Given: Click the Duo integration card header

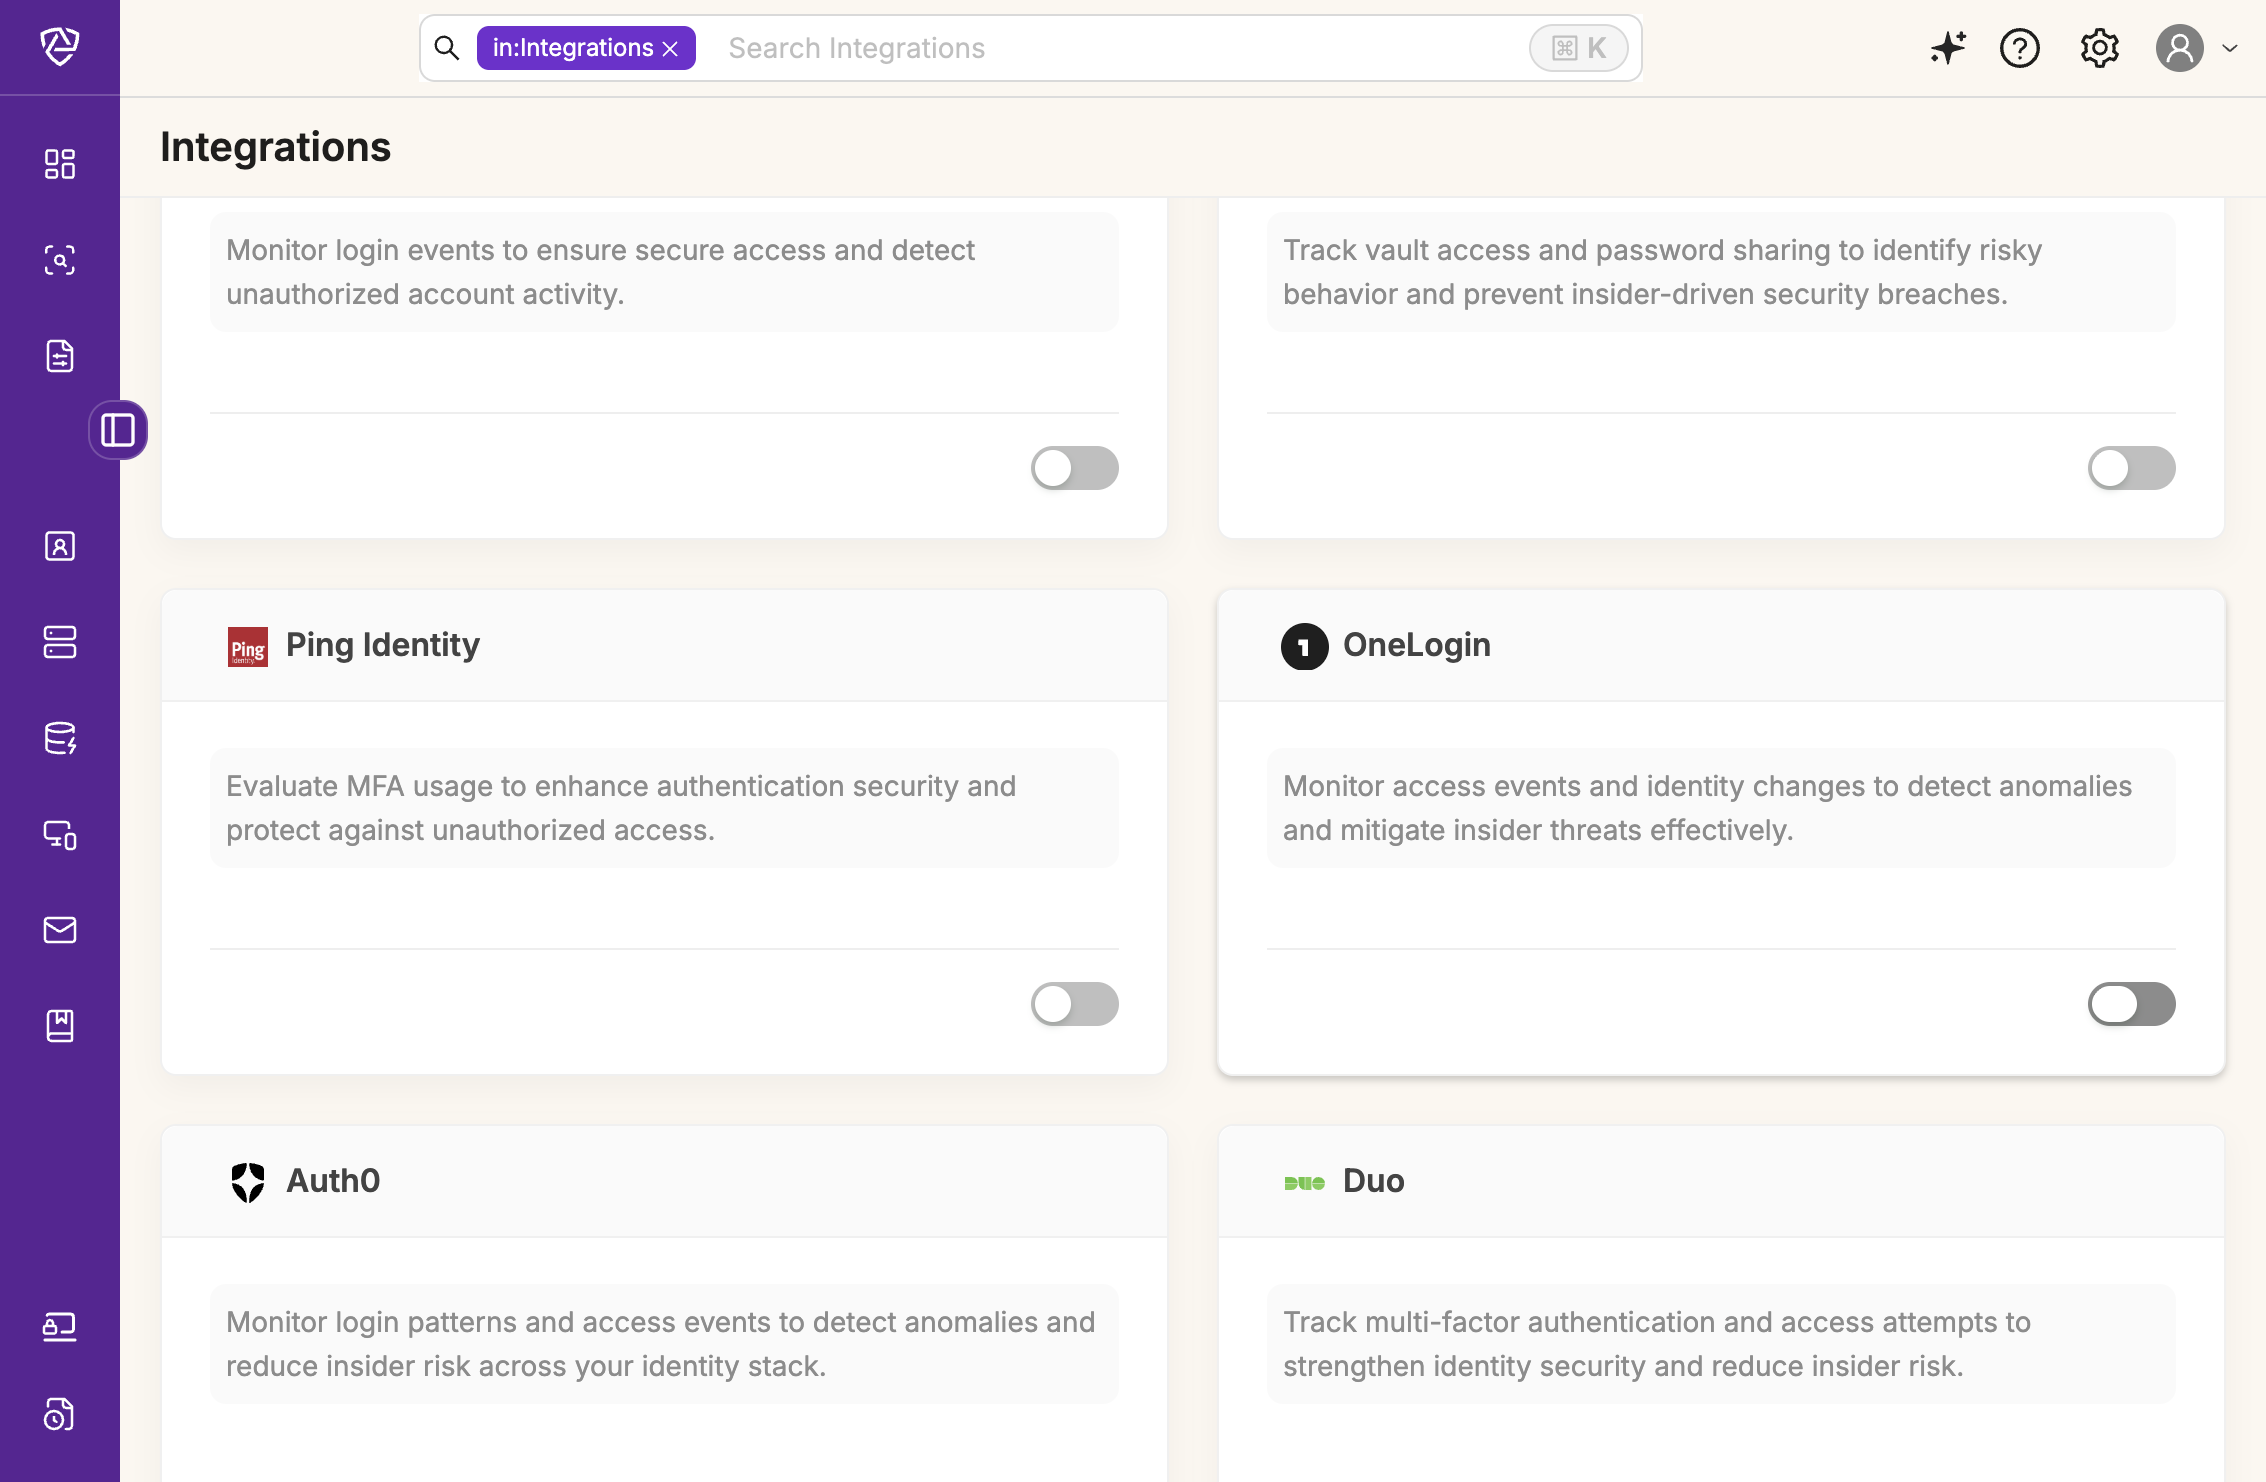Looking at the screenshot, I should click(x=1373, y=1181).
